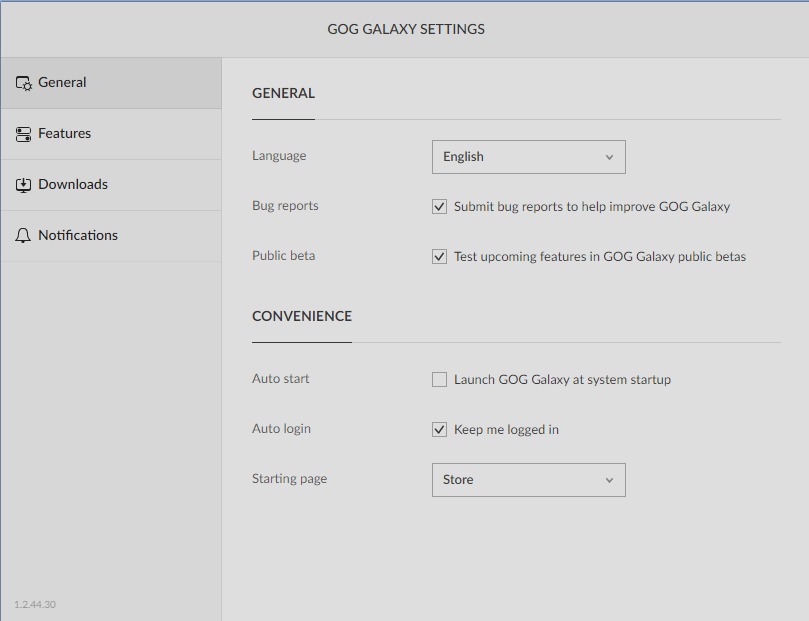Untick the Keep me logged in checkbox
The width and height of the screenshot is (809, 621).
click(440, 430)
